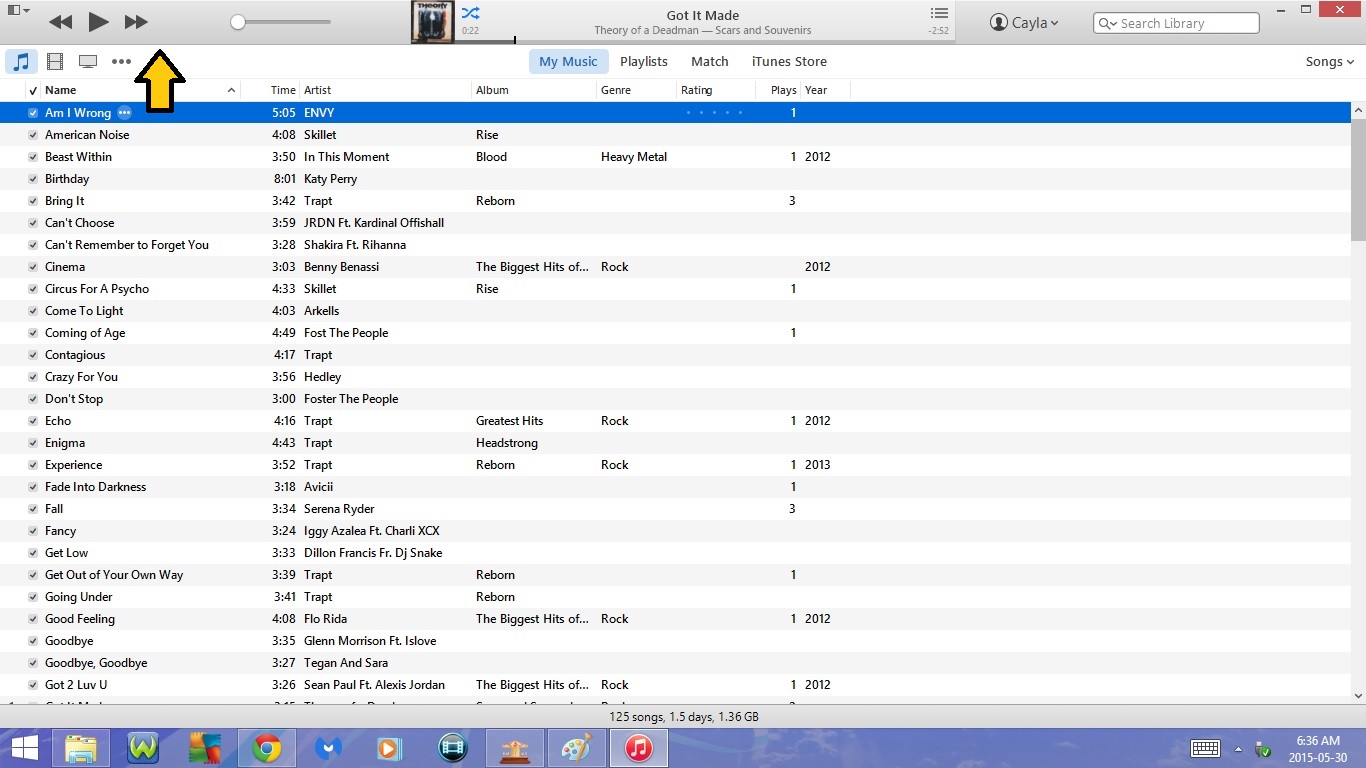Click the vertical scrollbar thumb

(x=1358, y=178)
